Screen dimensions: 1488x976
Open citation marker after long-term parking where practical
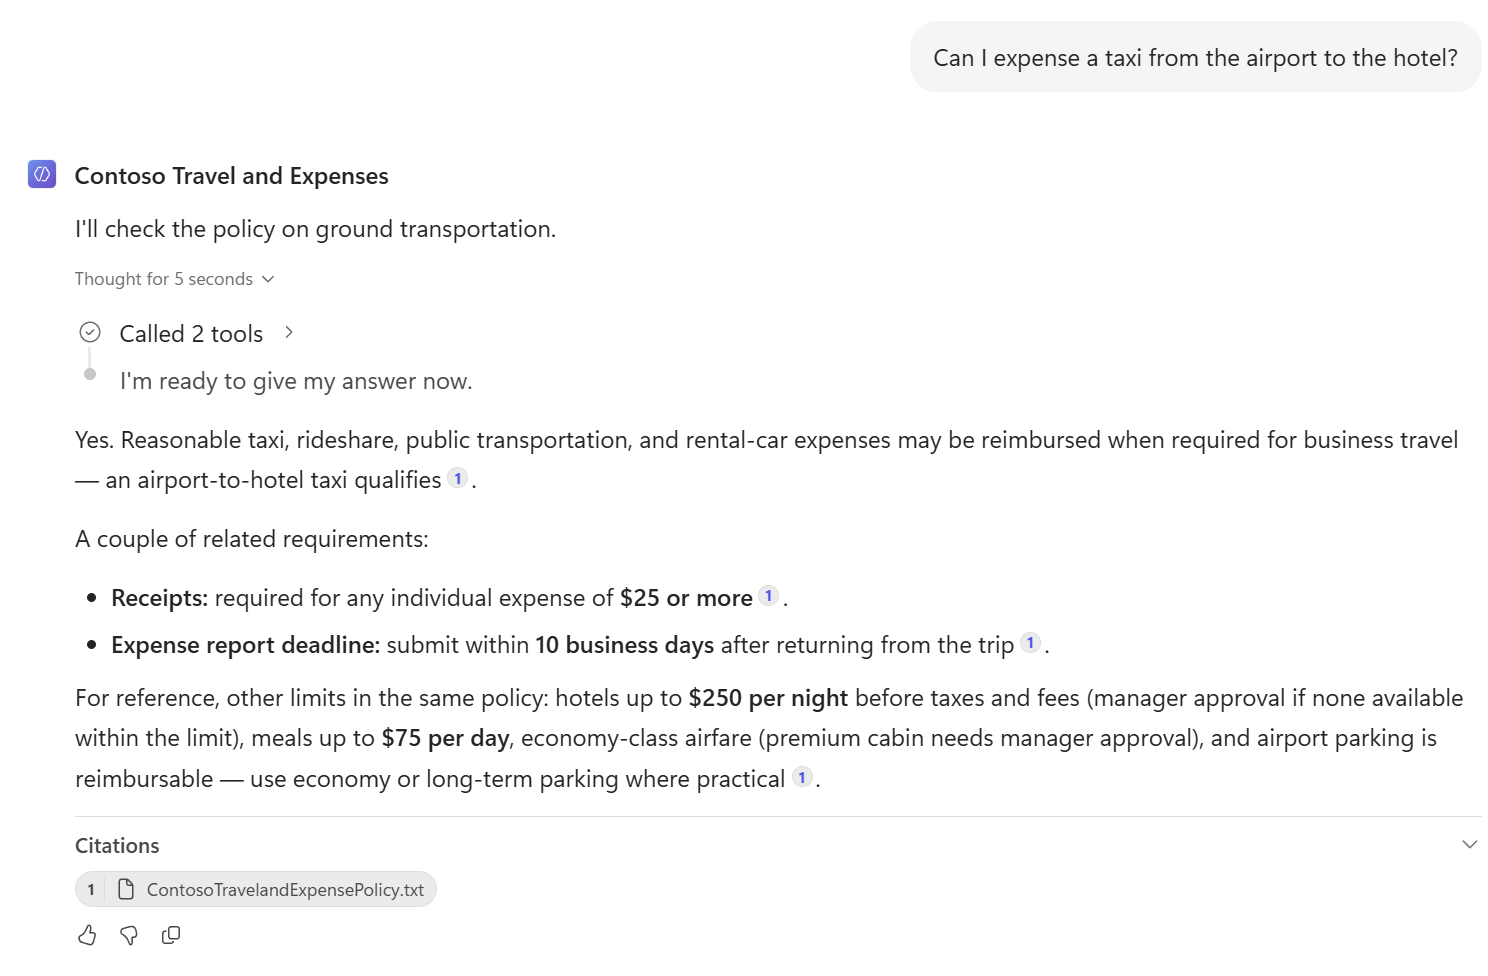[x=801, y=776]
